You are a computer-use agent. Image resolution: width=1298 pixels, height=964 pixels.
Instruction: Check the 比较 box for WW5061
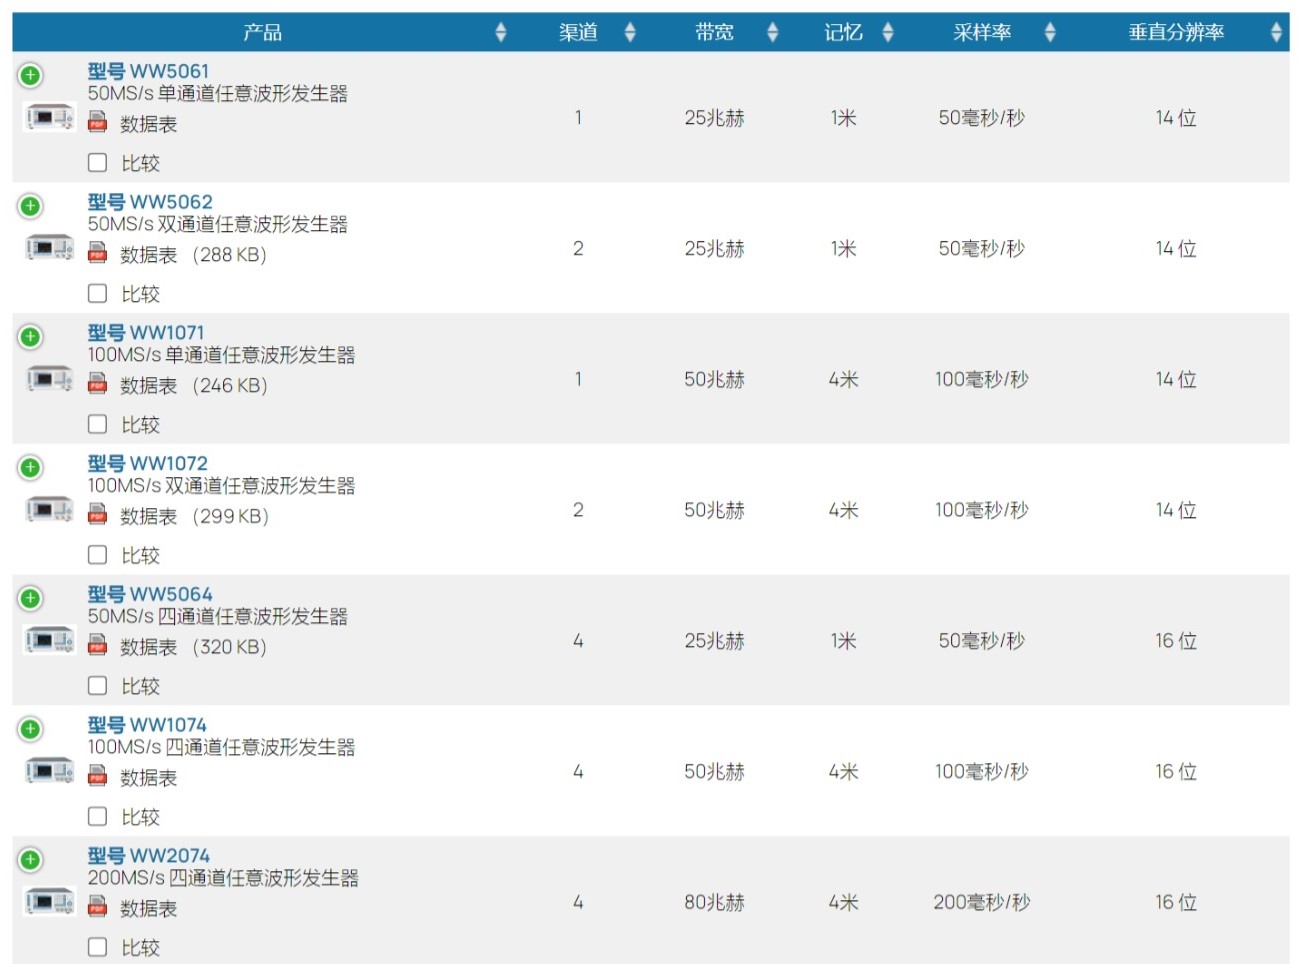point(97,162)
